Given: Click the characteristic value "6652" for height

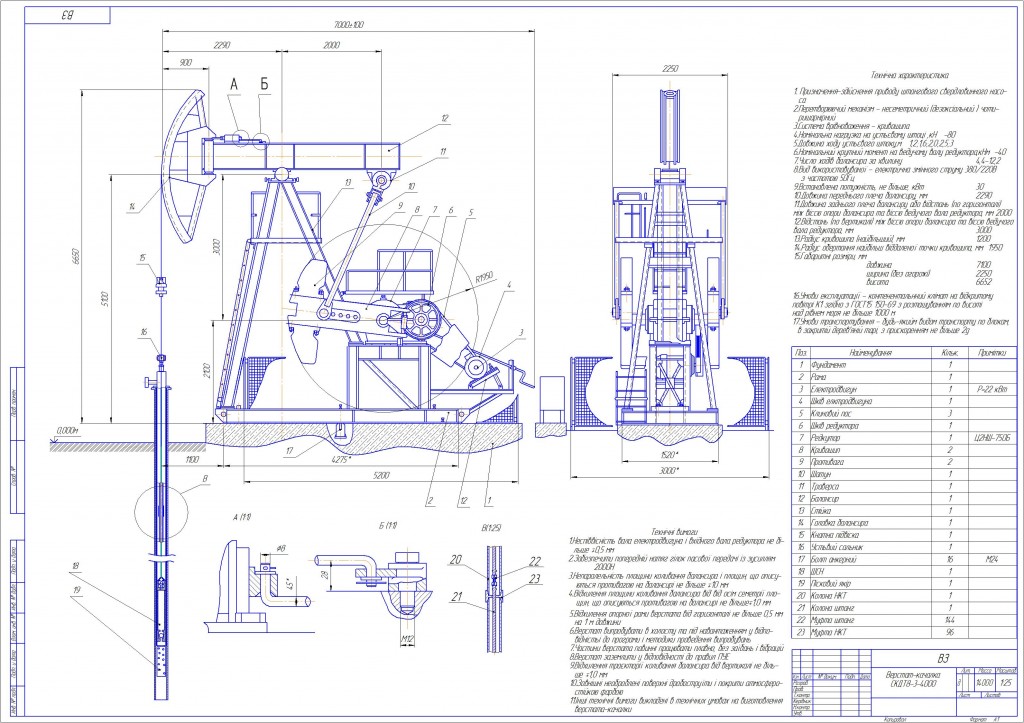Looking at the screenshot, I should click(x=983, y=283).
